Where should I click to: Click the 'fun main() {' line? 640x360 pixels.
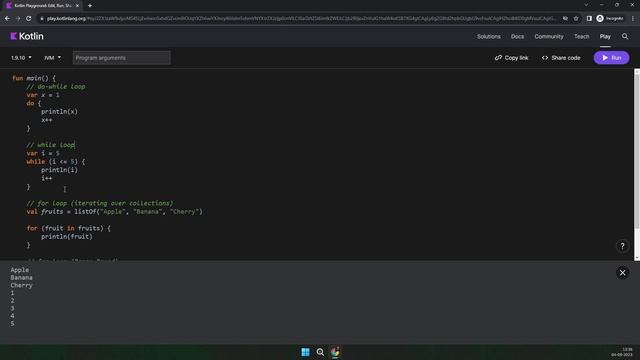34,78
